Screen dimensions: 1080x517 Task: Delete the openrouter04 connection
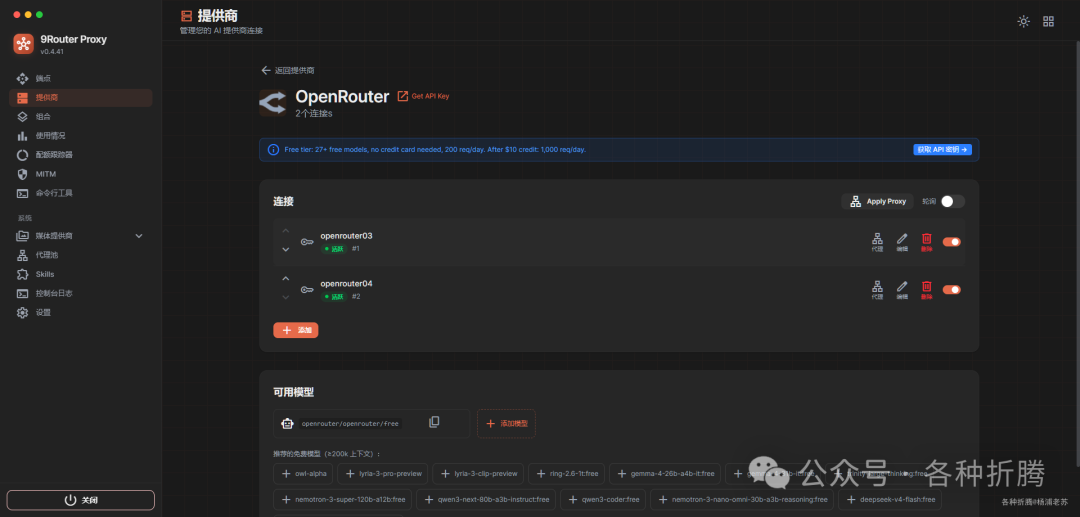pyautogui.click(x=926, y=290)
